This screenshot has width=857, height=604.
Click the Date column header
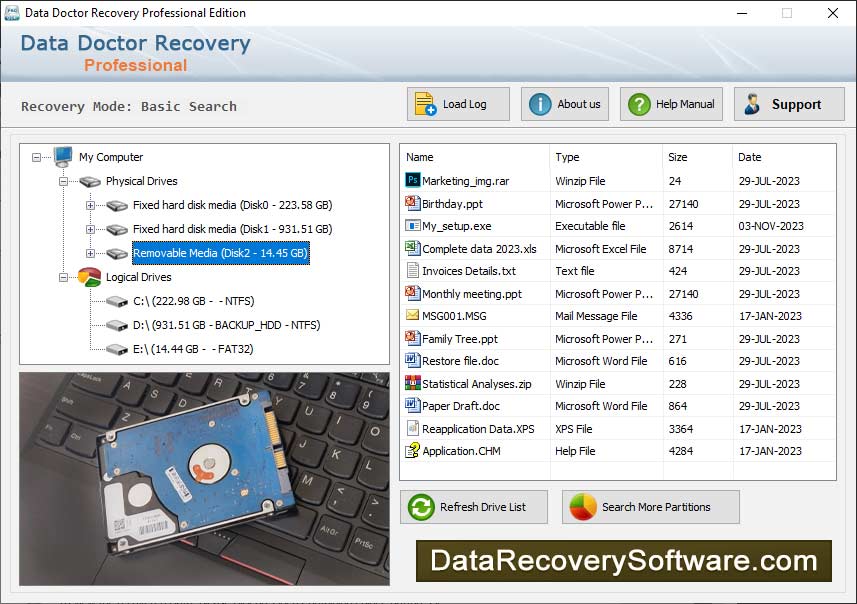(782, 157)
